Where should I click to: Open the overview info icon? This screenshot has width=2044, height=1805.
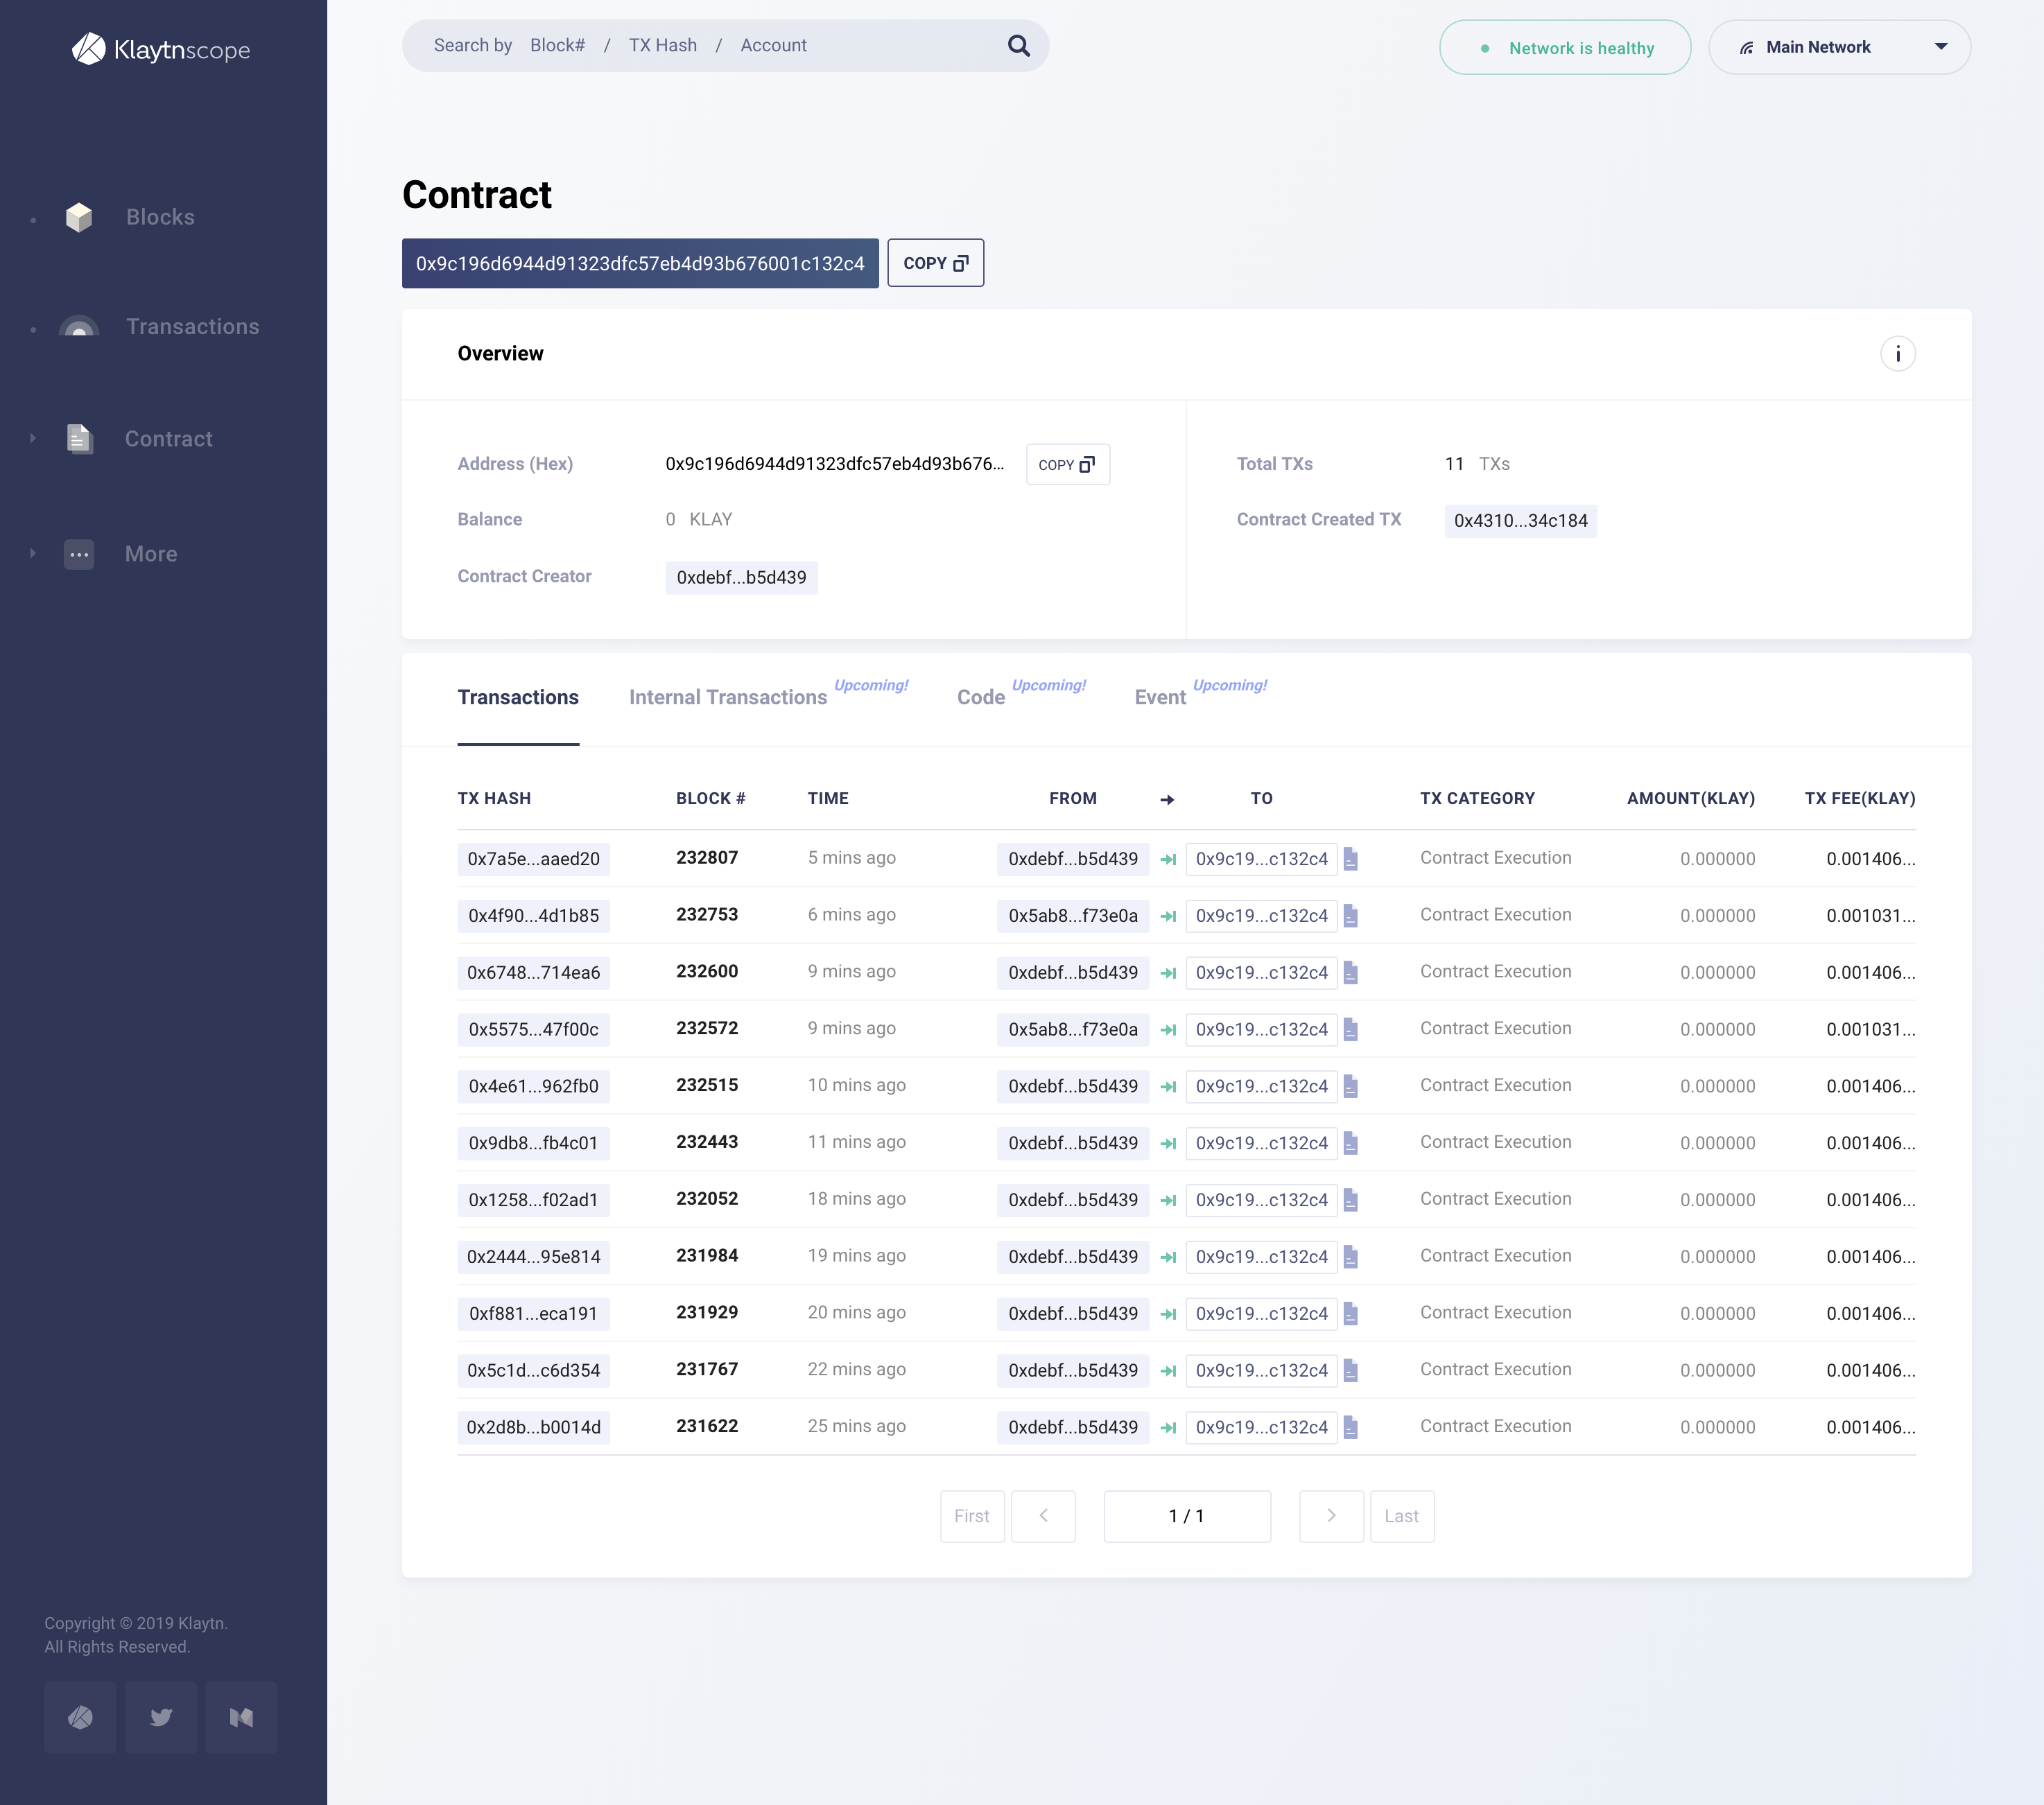click(x=1897, y=354)
